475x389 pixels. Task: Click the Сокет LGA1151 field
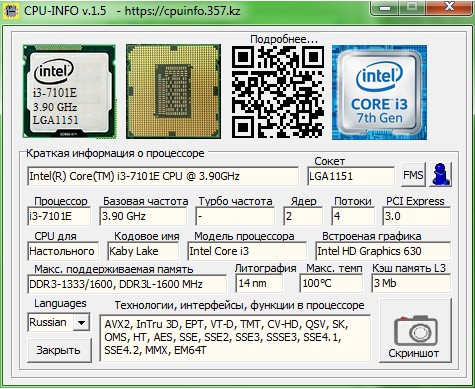pyautogui.click(x=351, y=176)
